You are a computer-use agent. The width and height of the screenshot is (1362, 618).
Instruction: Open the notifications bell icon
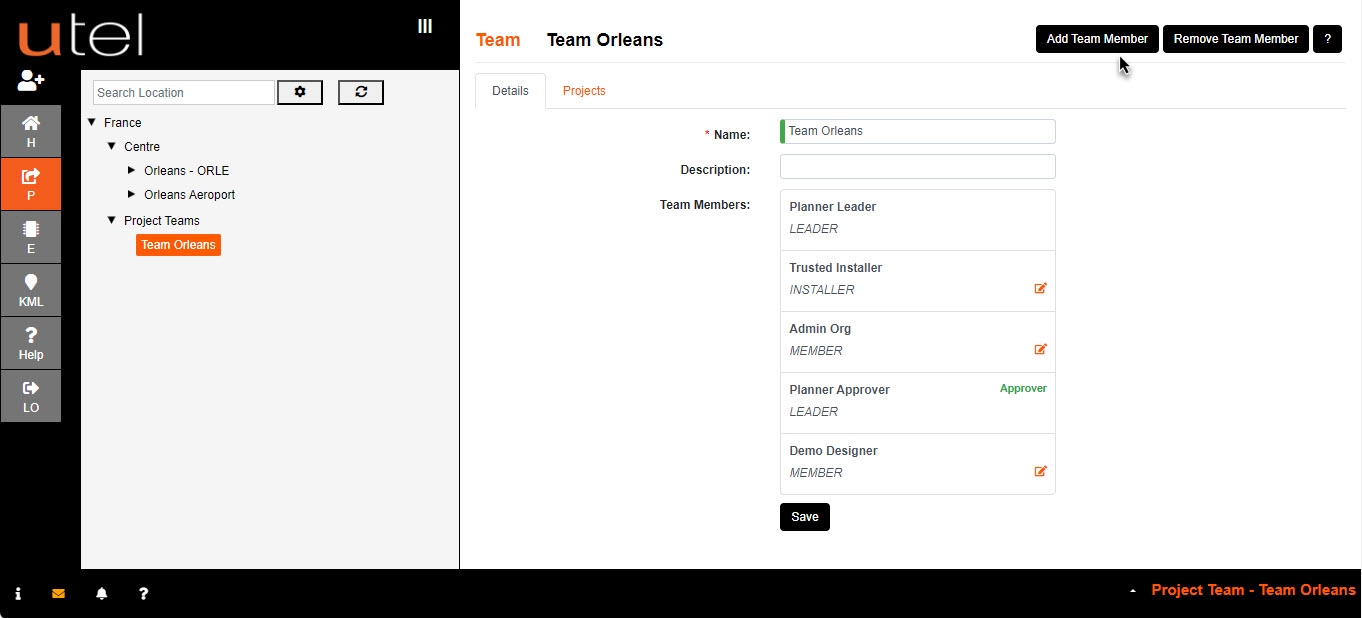101,593
